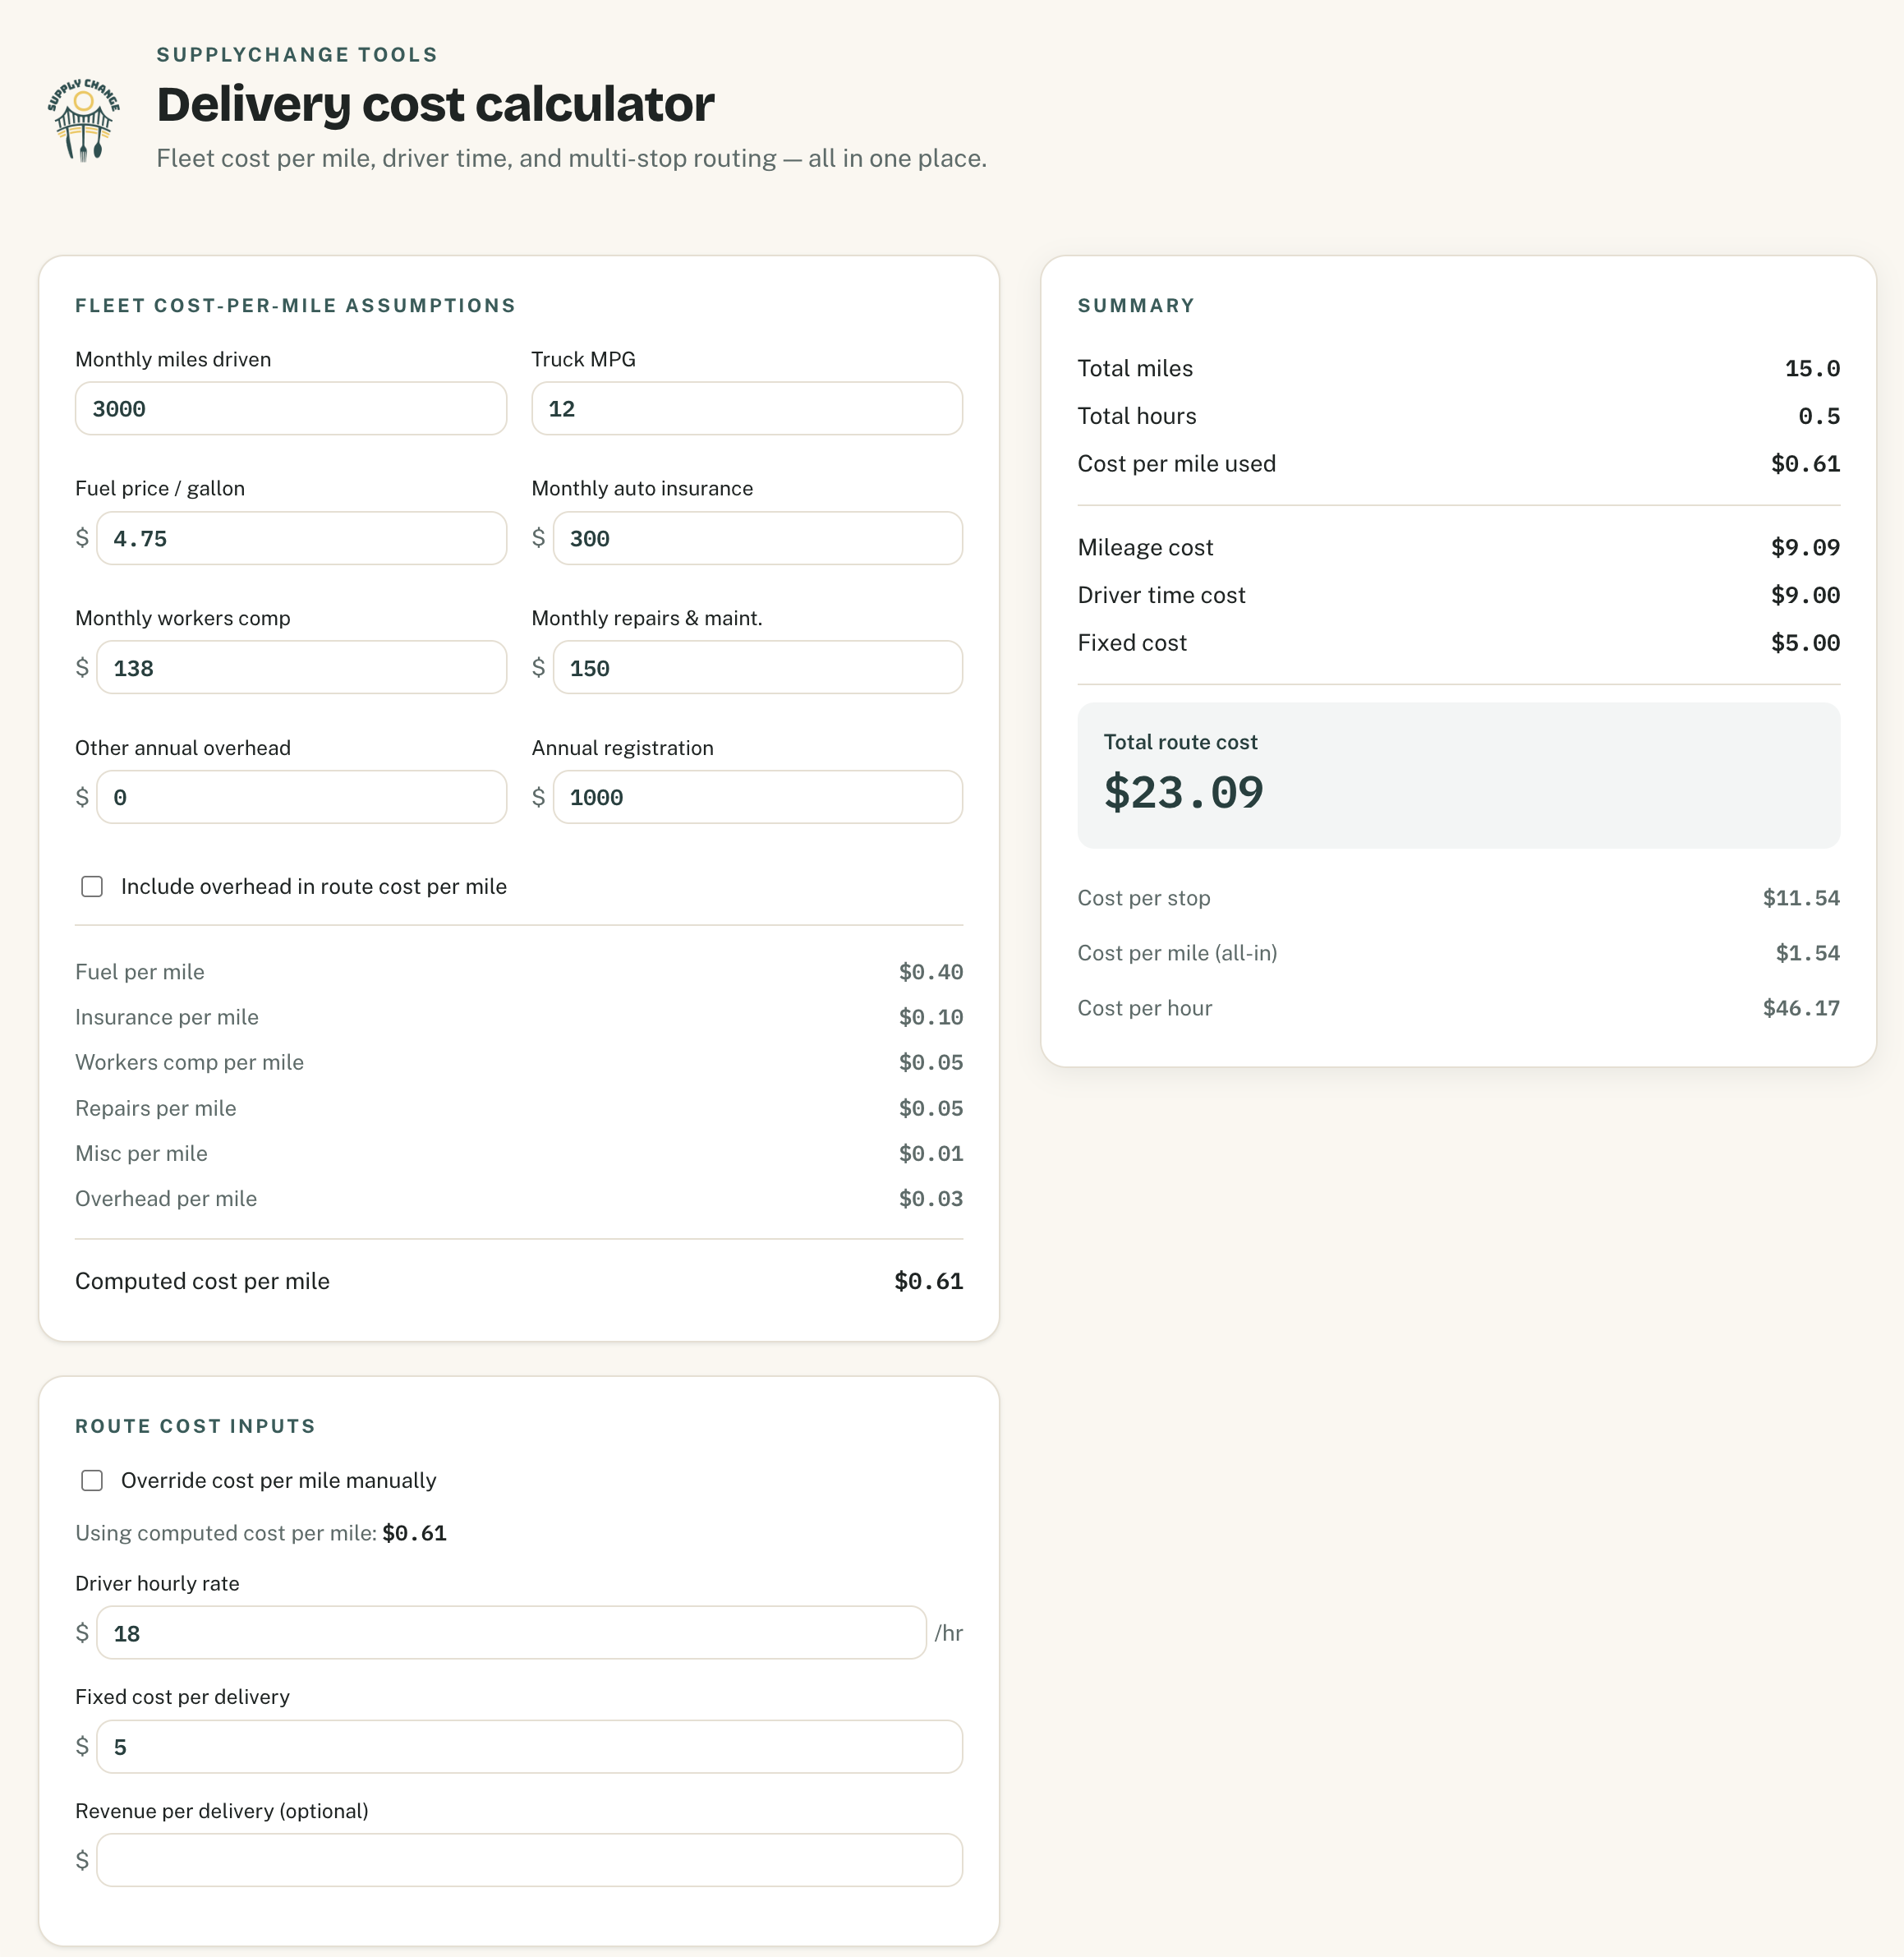Click the Computed cost per mile value
The width and height of the screenshot is (1904, 1957).
(929, 1282)
